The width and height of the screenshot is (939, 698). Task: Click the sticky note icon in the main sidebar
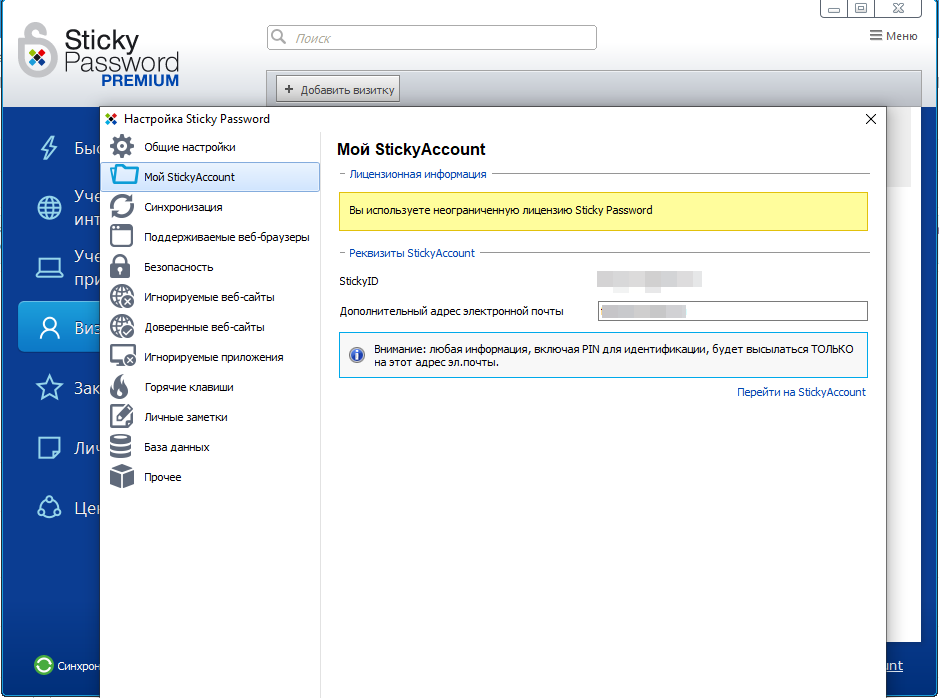(x=49, y=447)
